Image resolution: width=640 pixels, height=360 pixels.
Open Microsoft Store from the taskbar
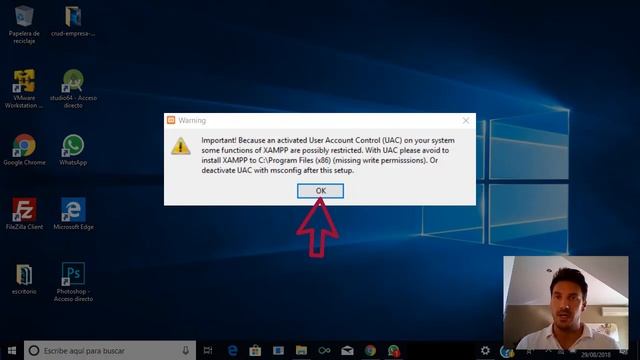[255, 350]
